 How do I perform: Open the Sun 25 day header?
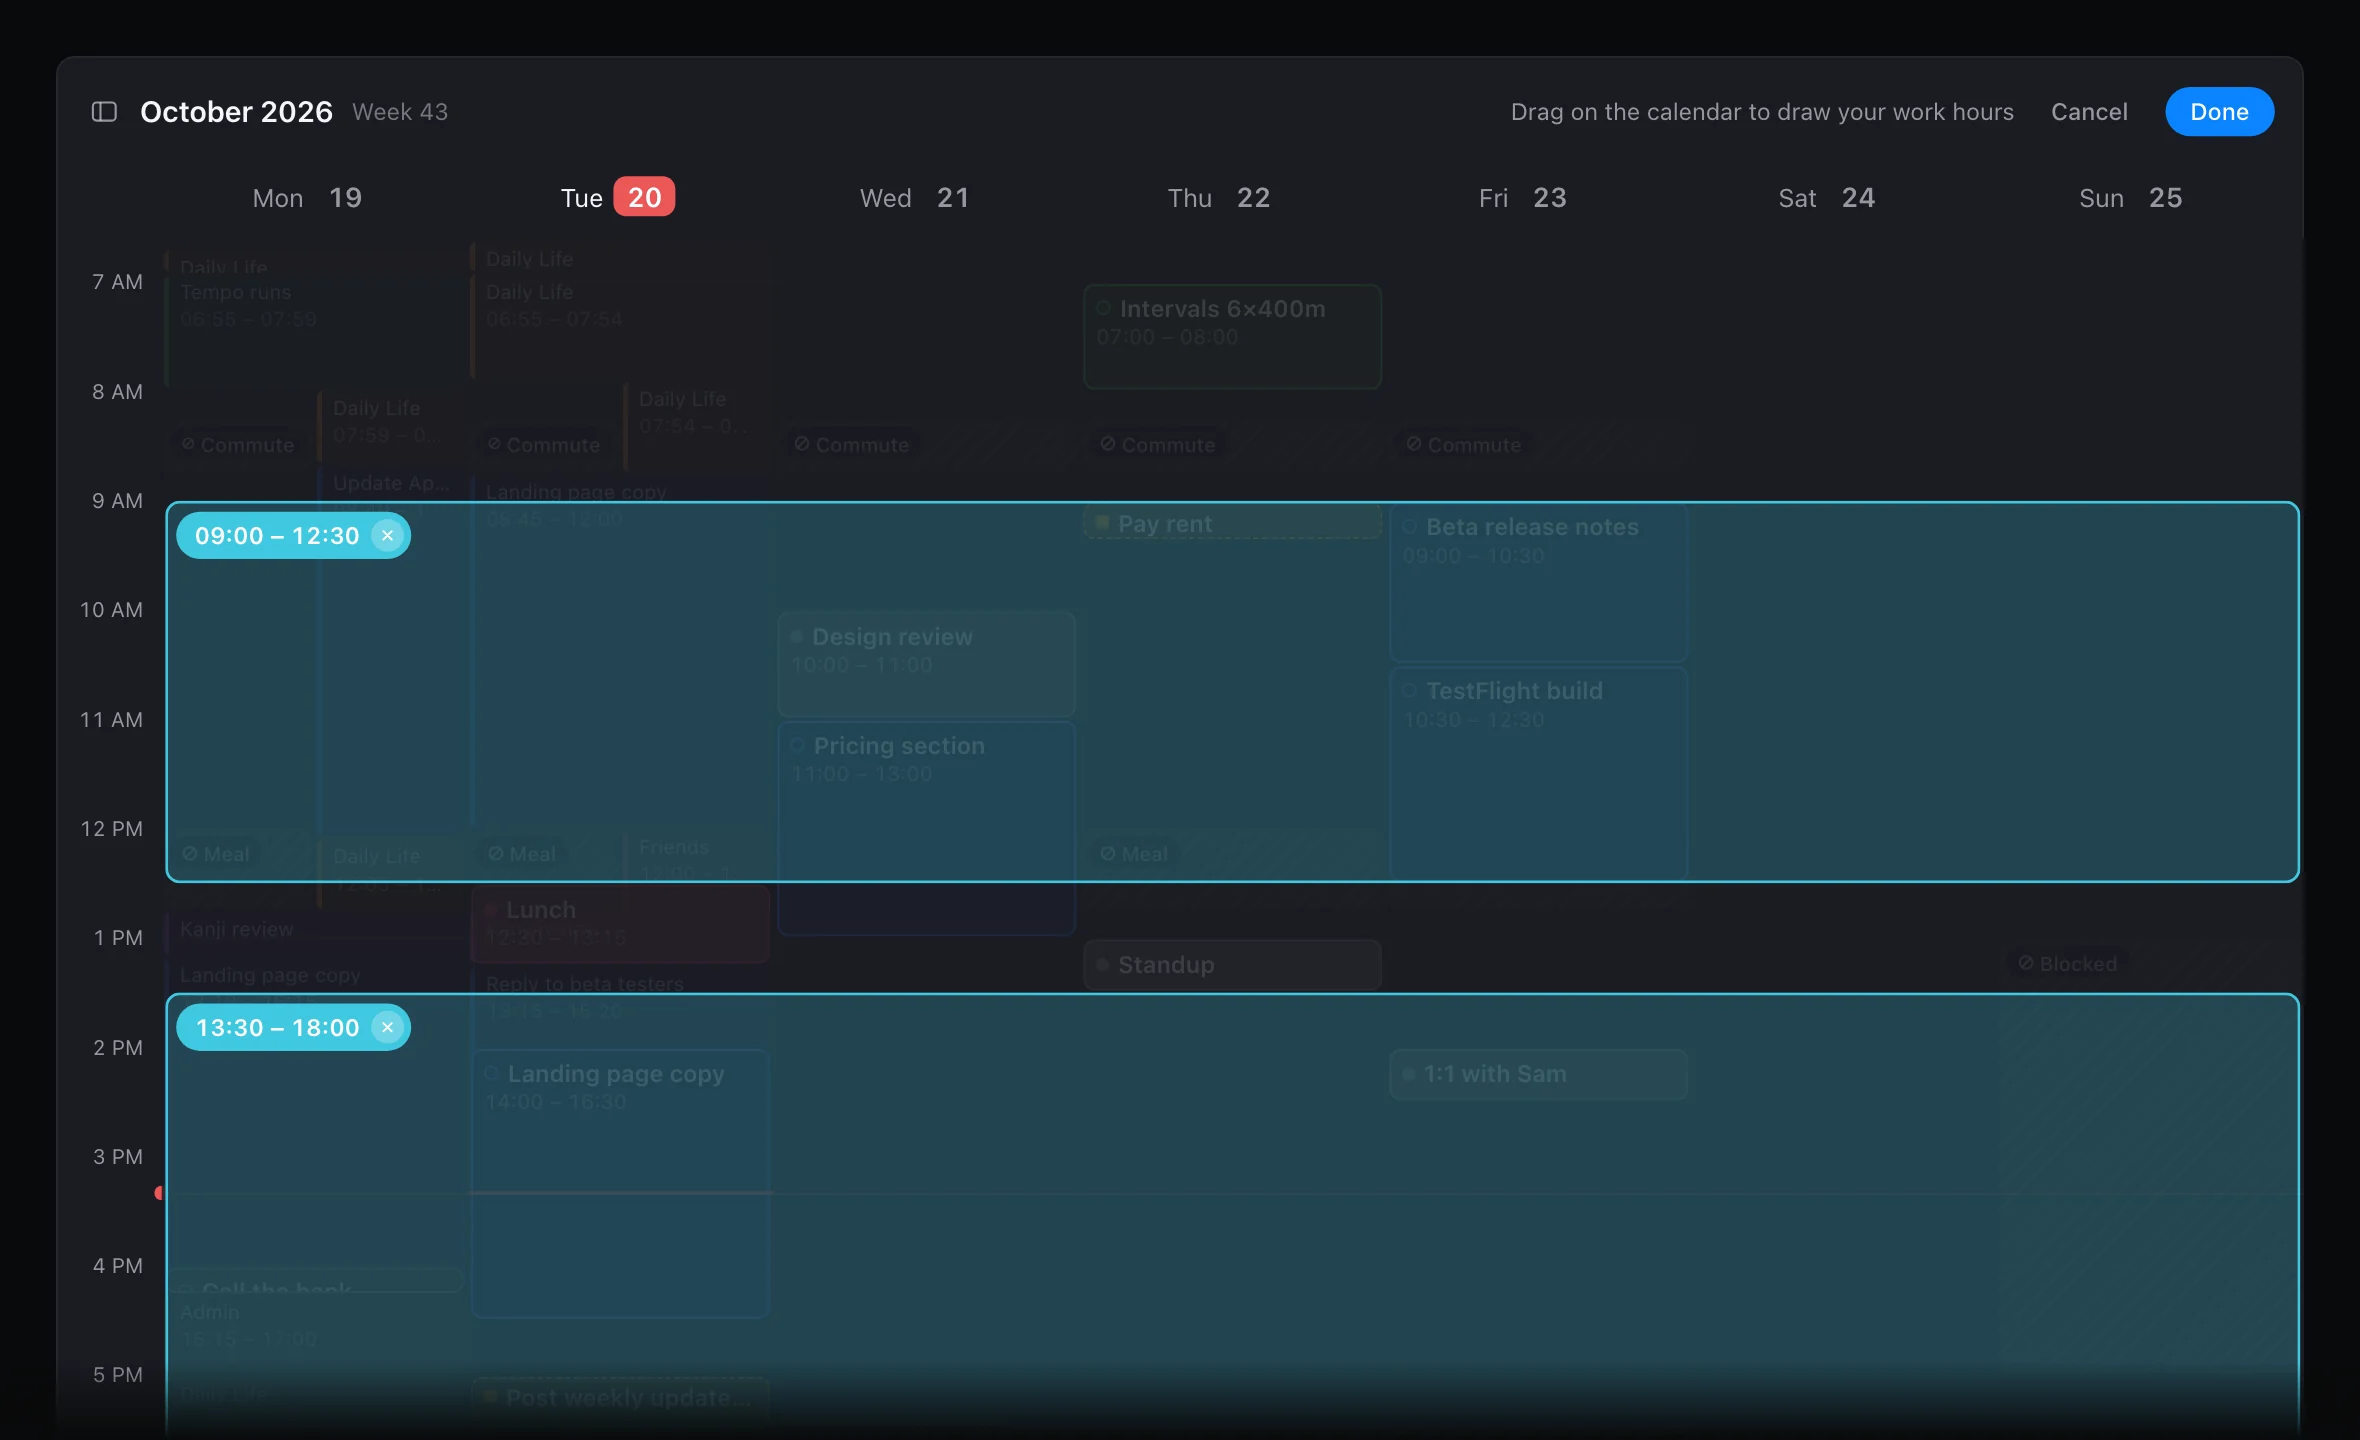(2130, 198)
